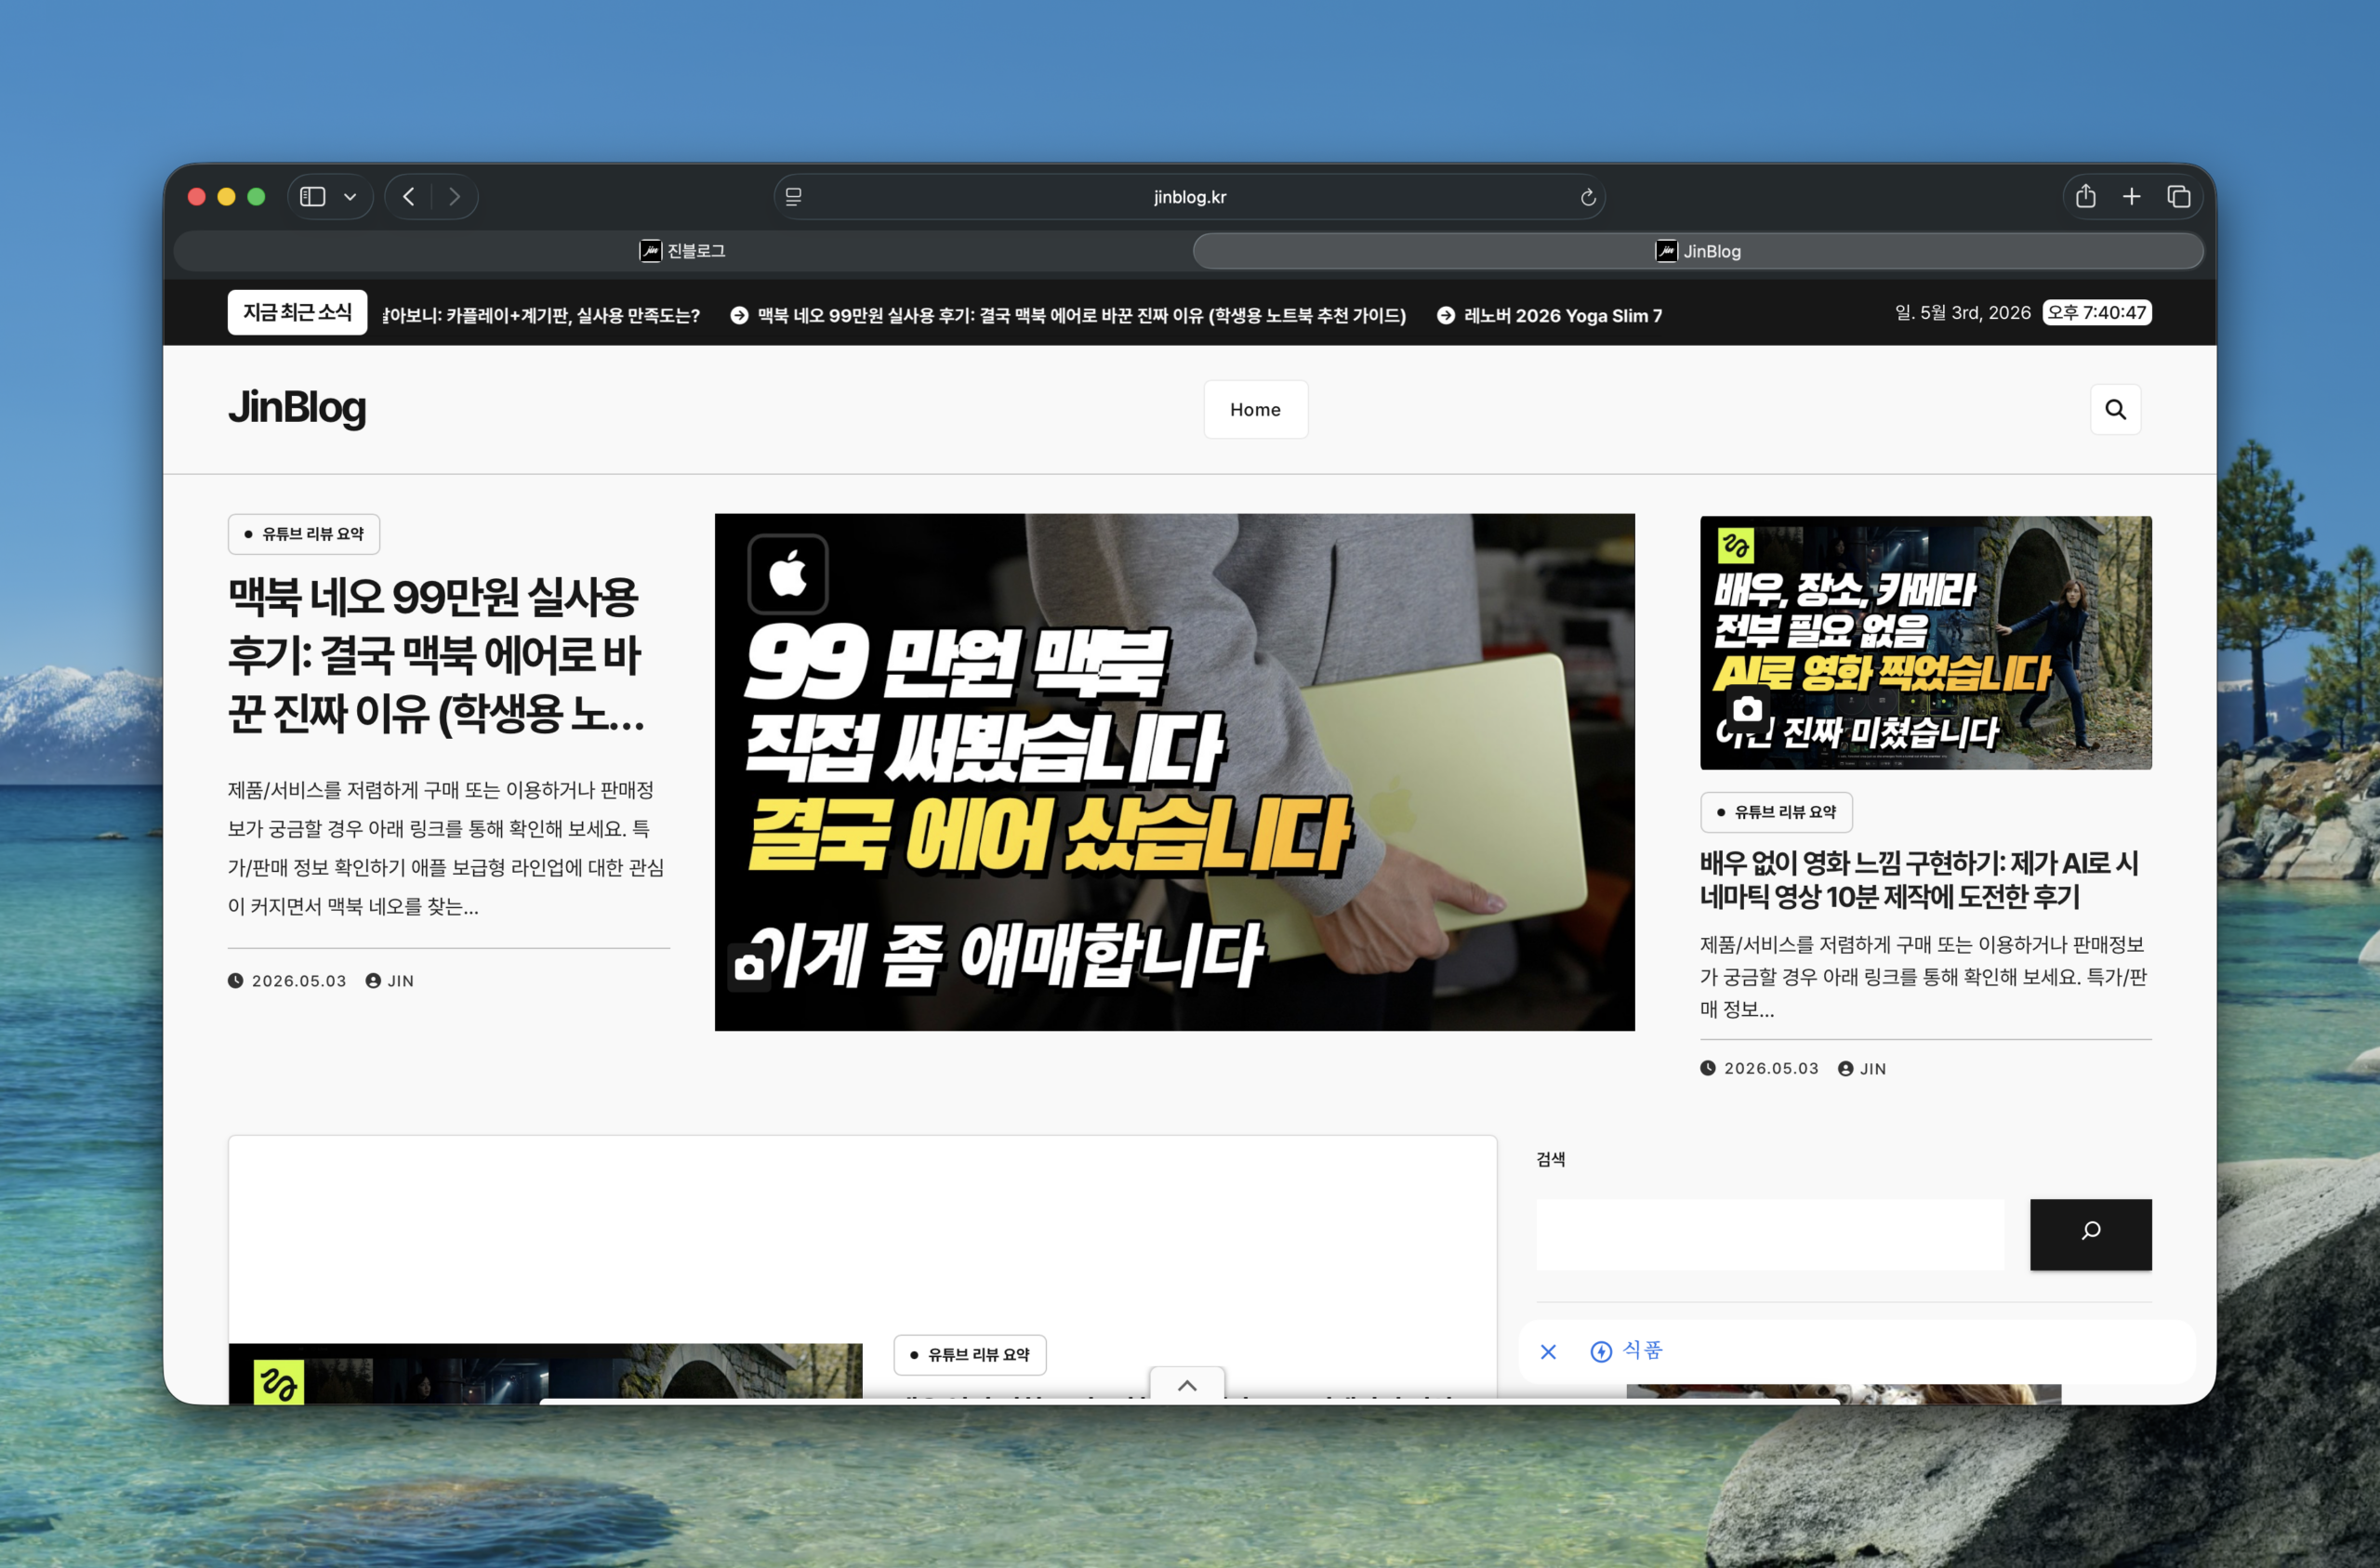The width and height of the screenshot is (2380, 1568).
Task: Reload the jinblog.kr page
Action: point(1587,197)
